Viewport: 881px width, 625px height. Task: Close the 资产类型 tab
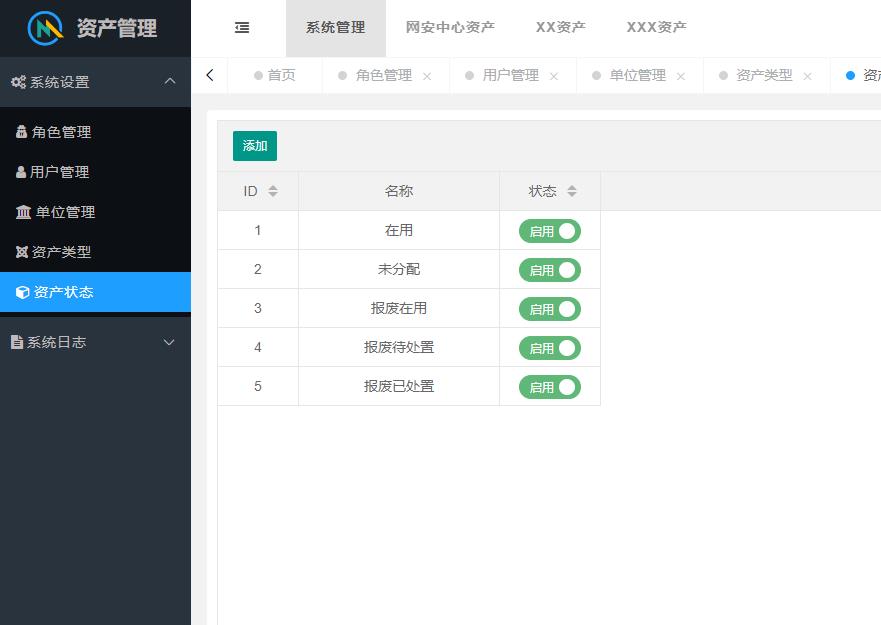pos(807,76)
